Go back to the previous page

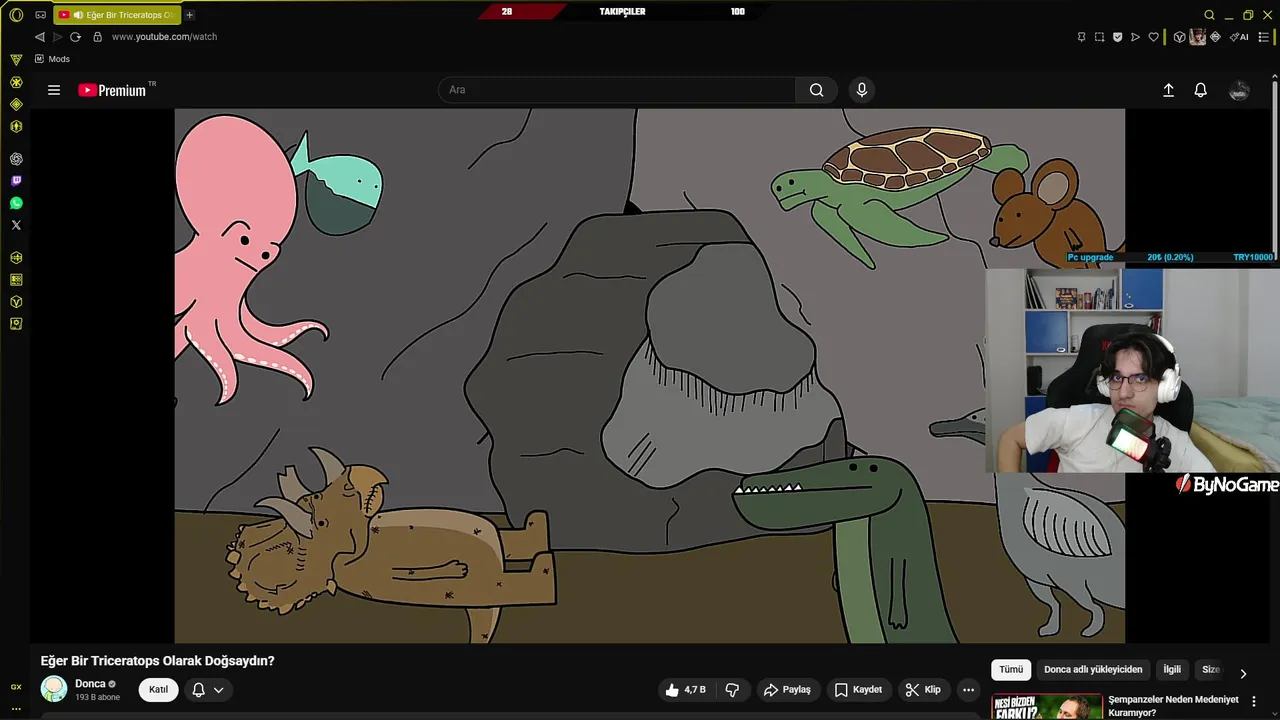click(40, 37)
